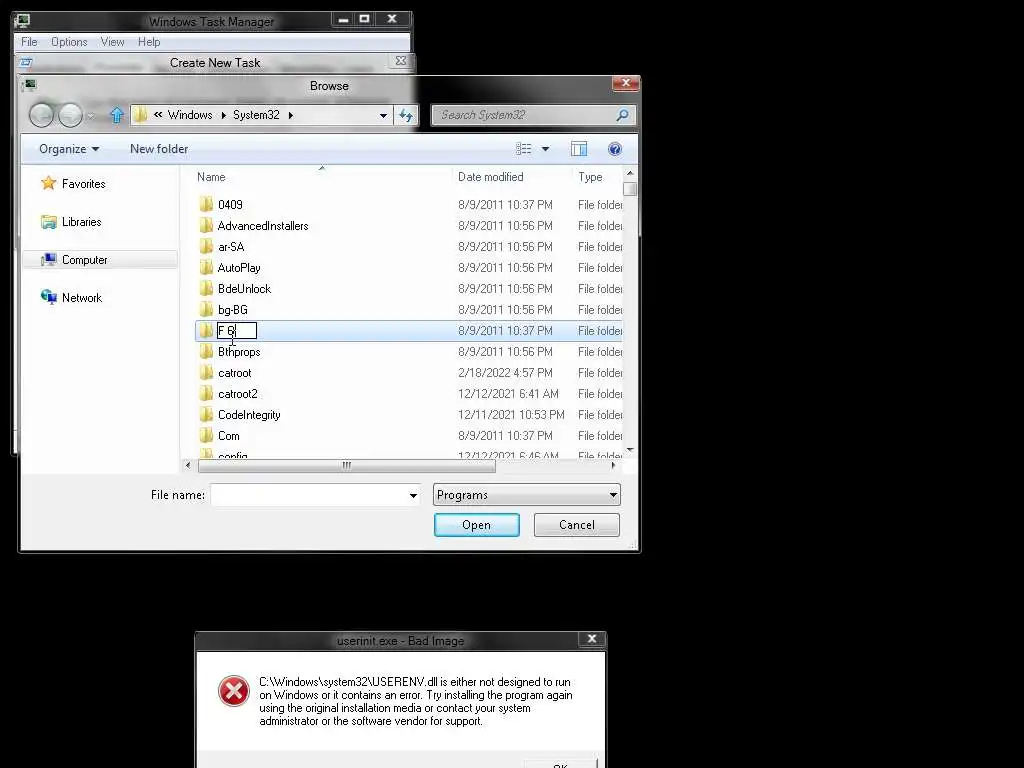Screen dimensions: 1024x768
Task: Click the Cancel button
Action: (x=577, y=525)
